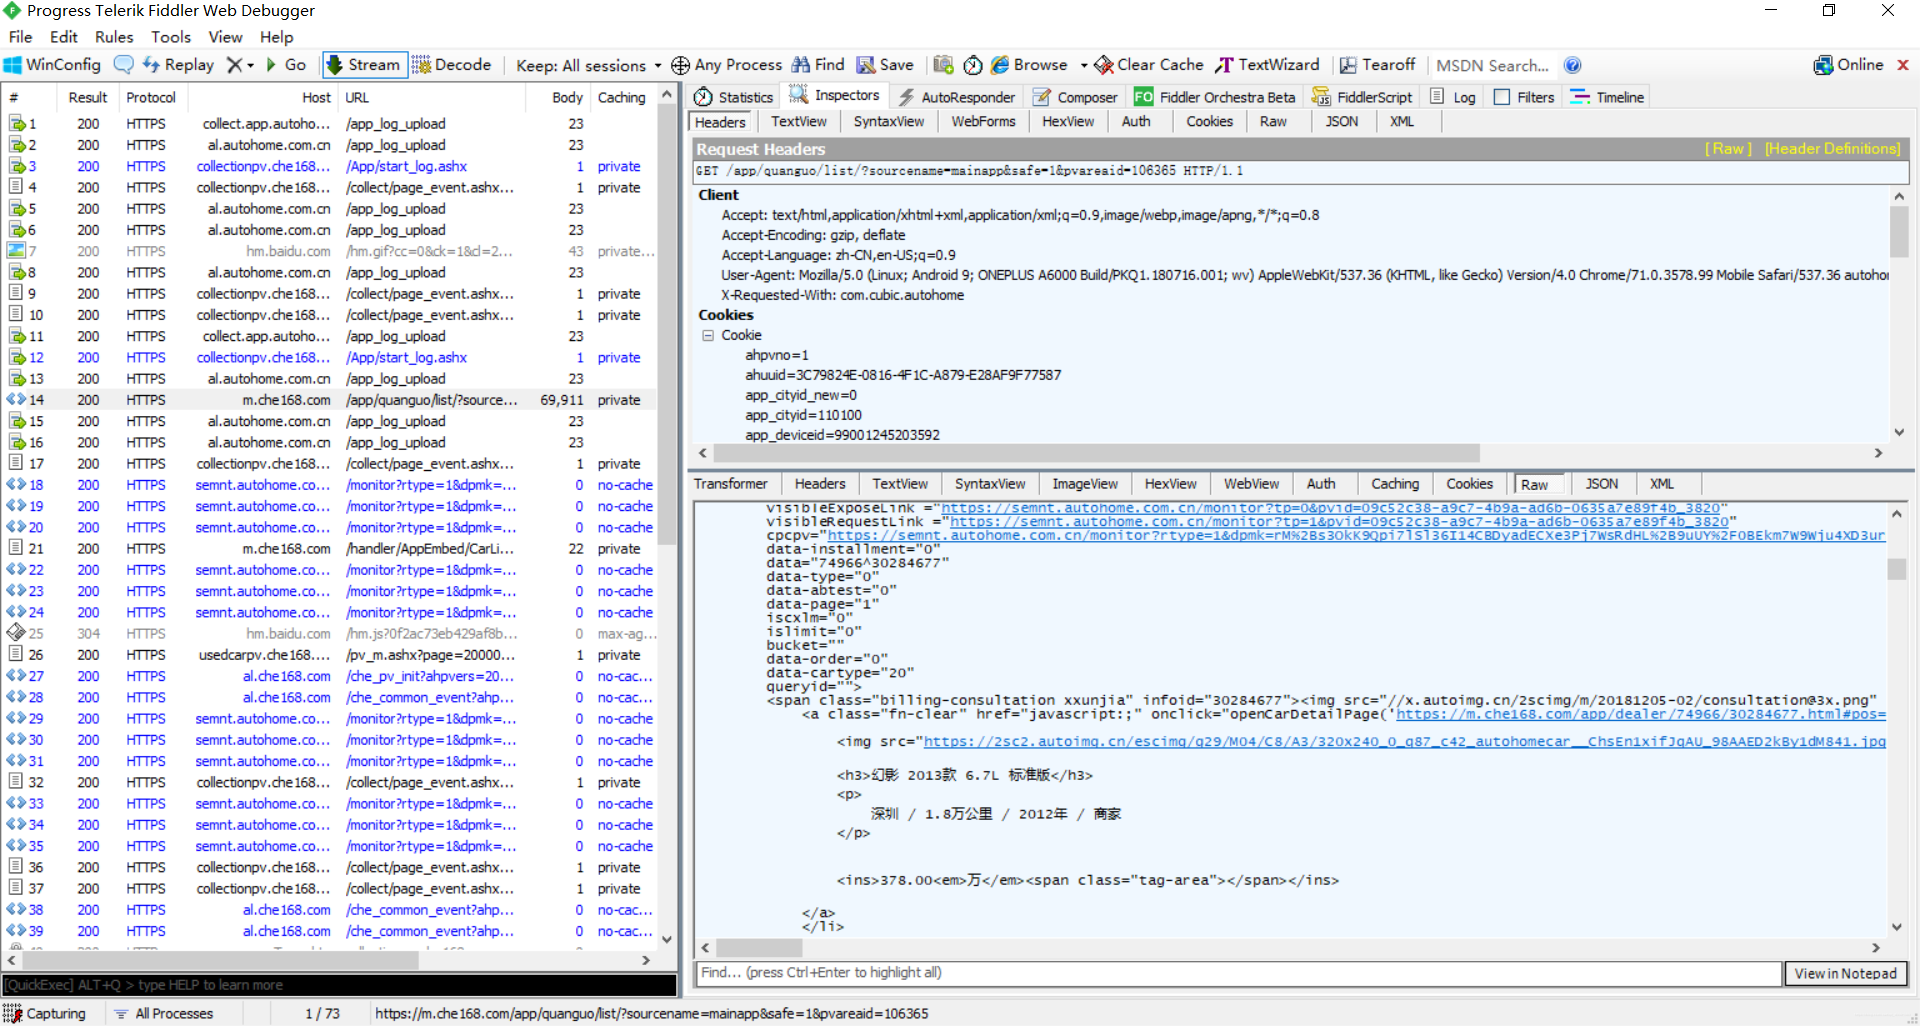Image resolution: width=1920 pixels, height=1026 pixels.
Task: Open the File menu
Action: (x=20, y=37)
